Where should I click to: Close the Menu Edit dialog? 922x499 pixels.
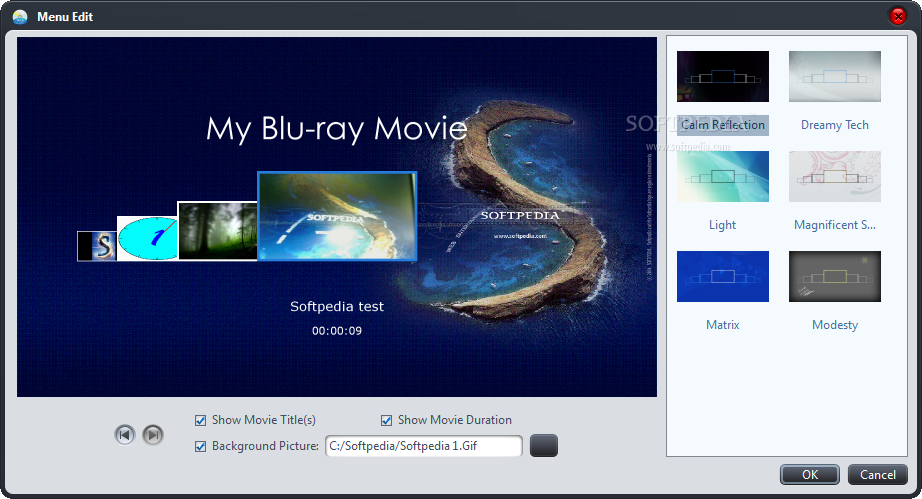[897, 16]
